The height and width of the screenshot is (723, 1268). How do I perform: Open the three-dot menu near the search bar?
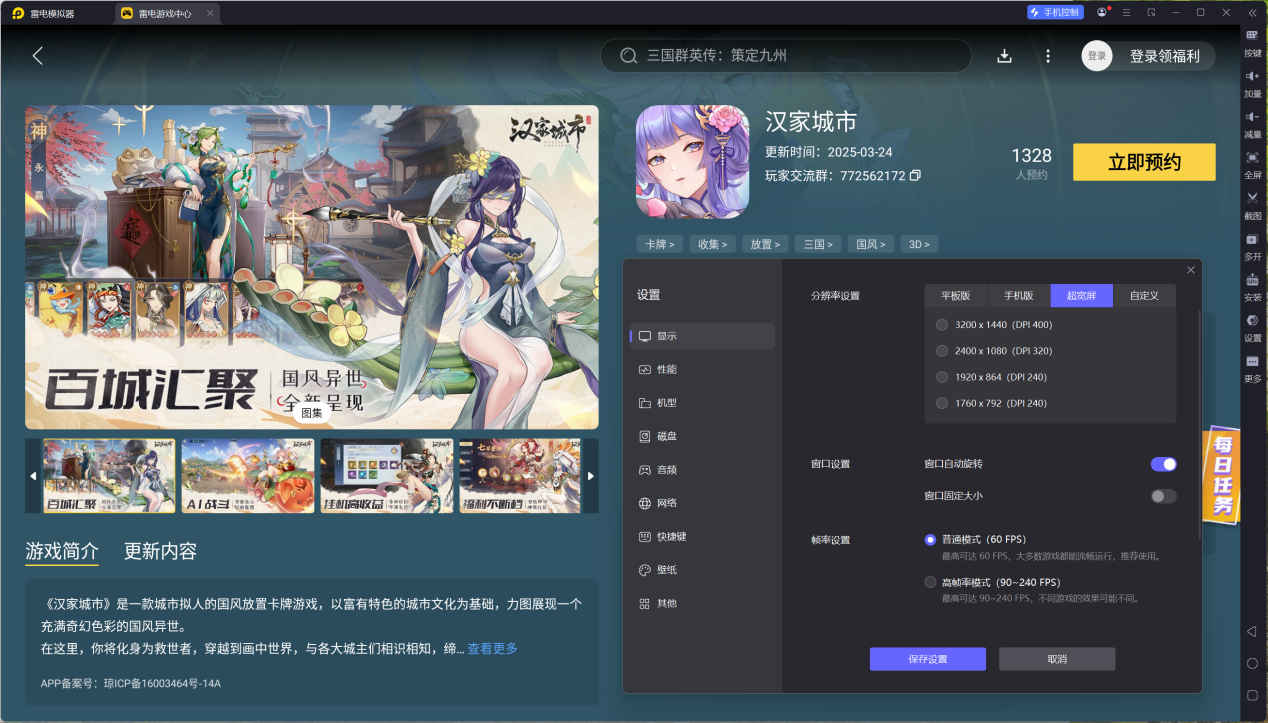1047,56
